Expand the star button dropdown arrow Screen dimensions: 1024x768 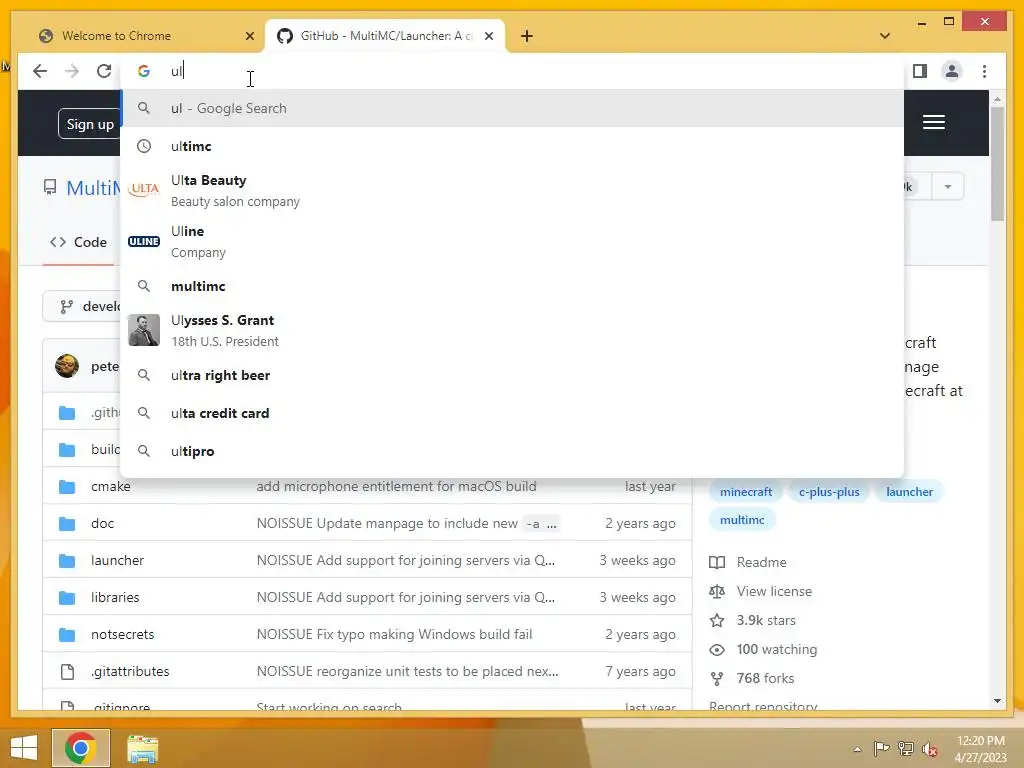click(x=948, y=187)
